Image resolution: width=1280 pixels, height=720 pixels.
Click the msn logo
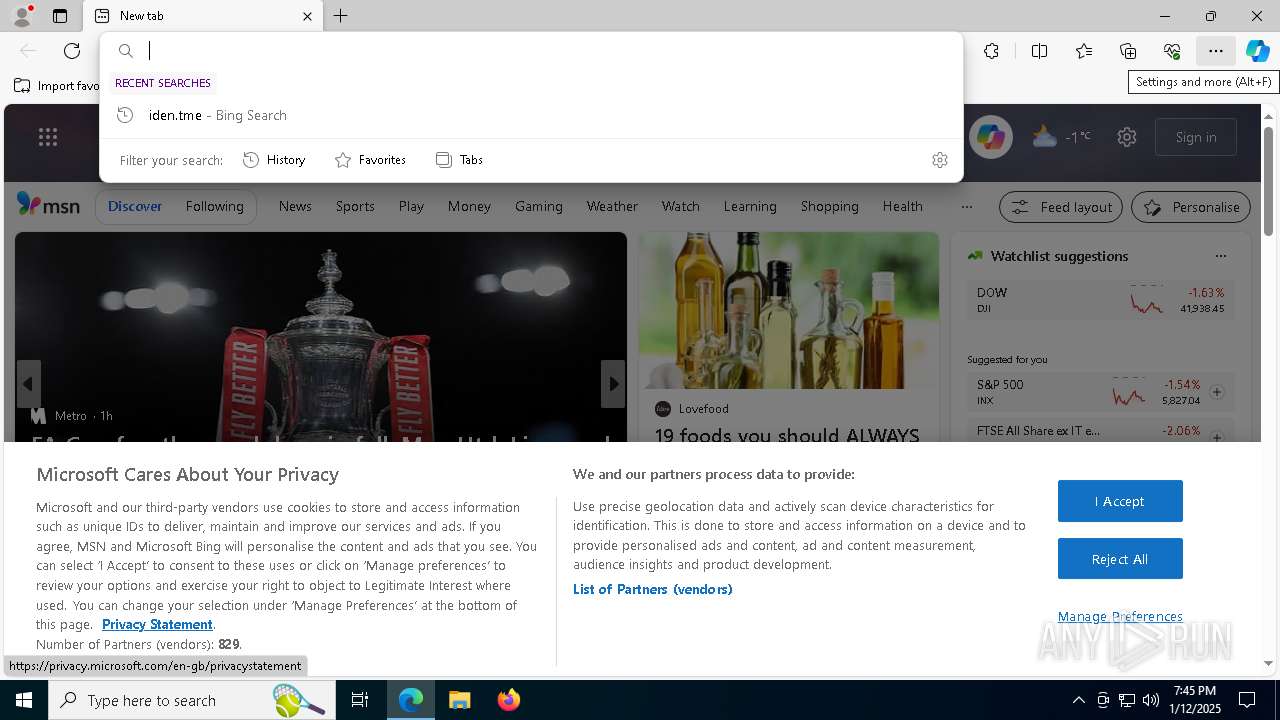point(48,205)
